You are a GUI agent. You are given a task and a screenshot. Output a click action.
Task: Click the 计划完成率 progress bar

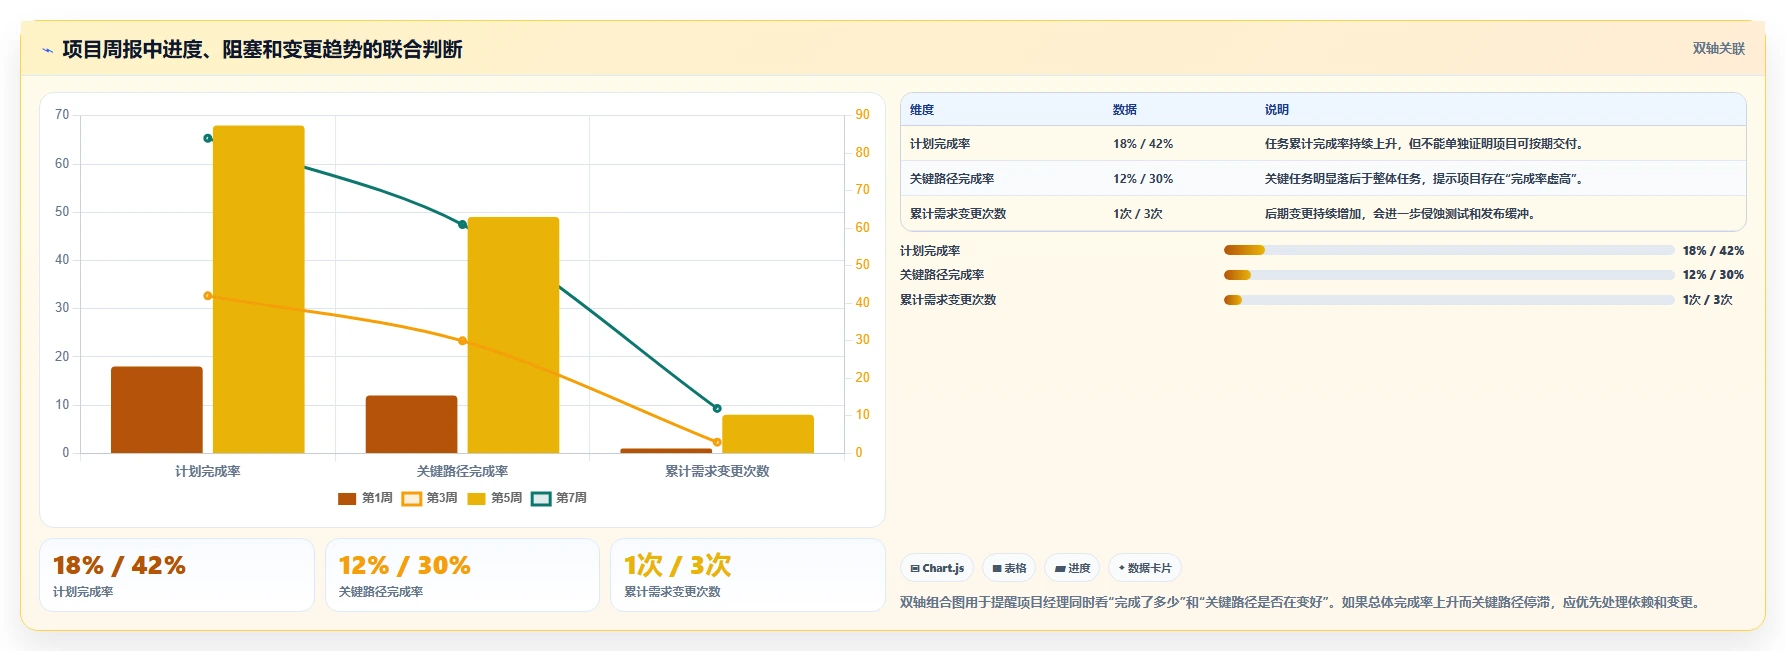(x=1449, y=250)
